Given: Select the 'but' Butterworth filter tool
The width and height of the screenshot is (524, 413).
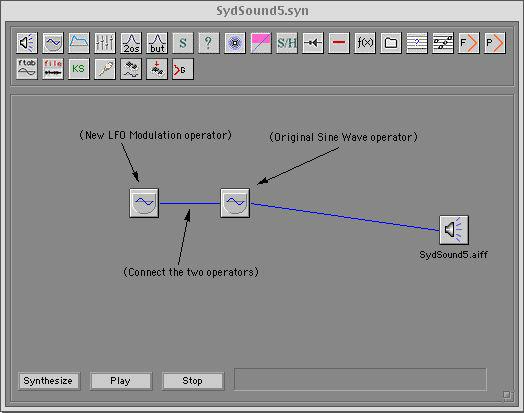Looking at the screenshot, I should (157, 43).
